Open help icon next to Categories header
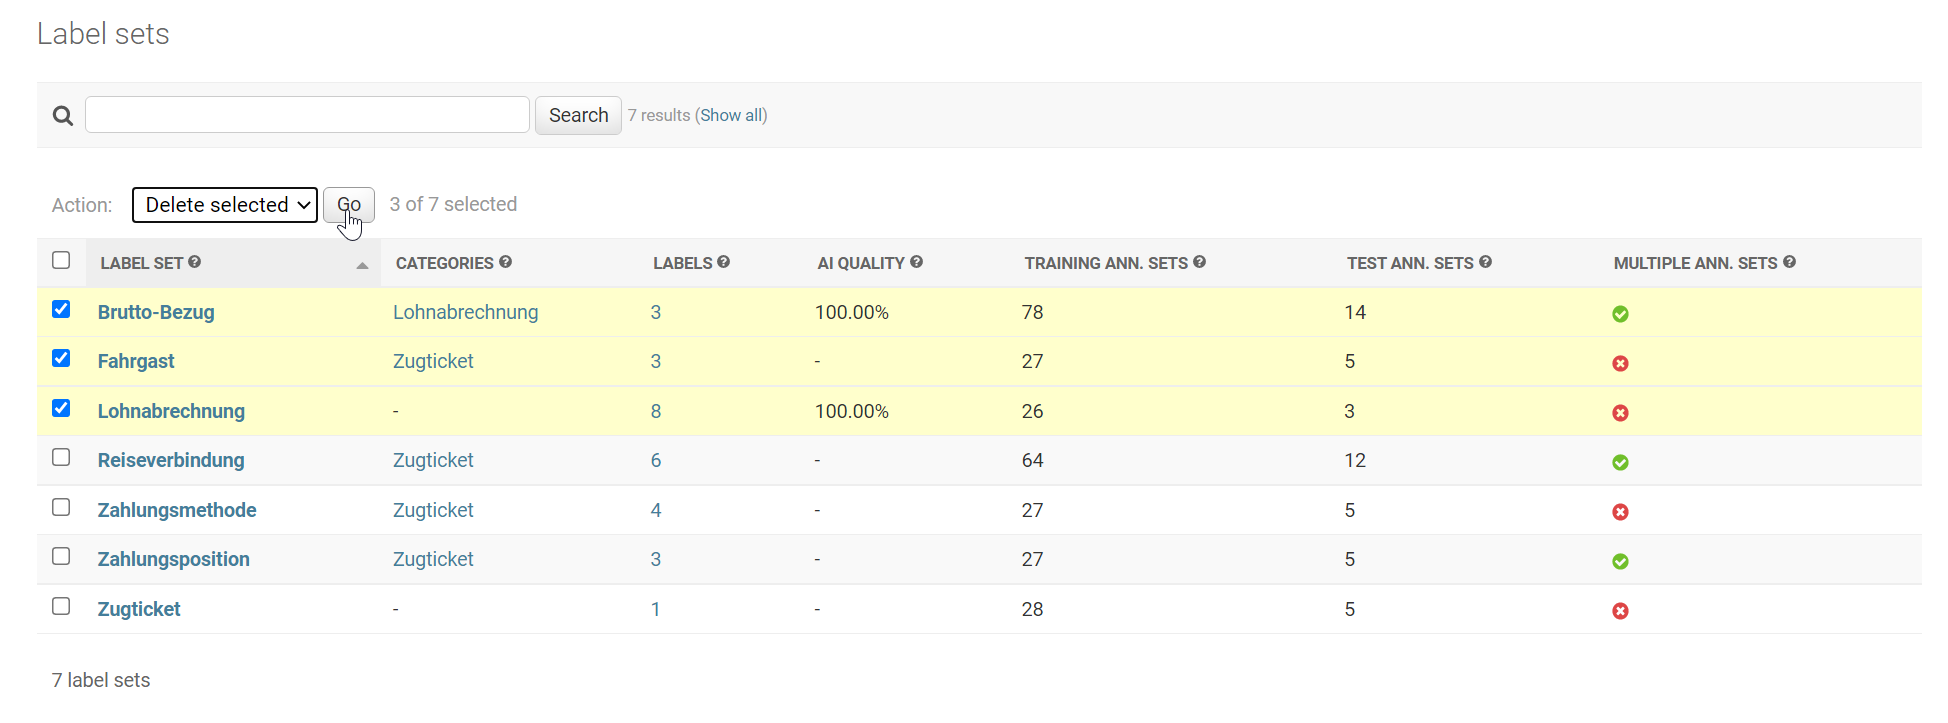 click(x=506, y=262)
